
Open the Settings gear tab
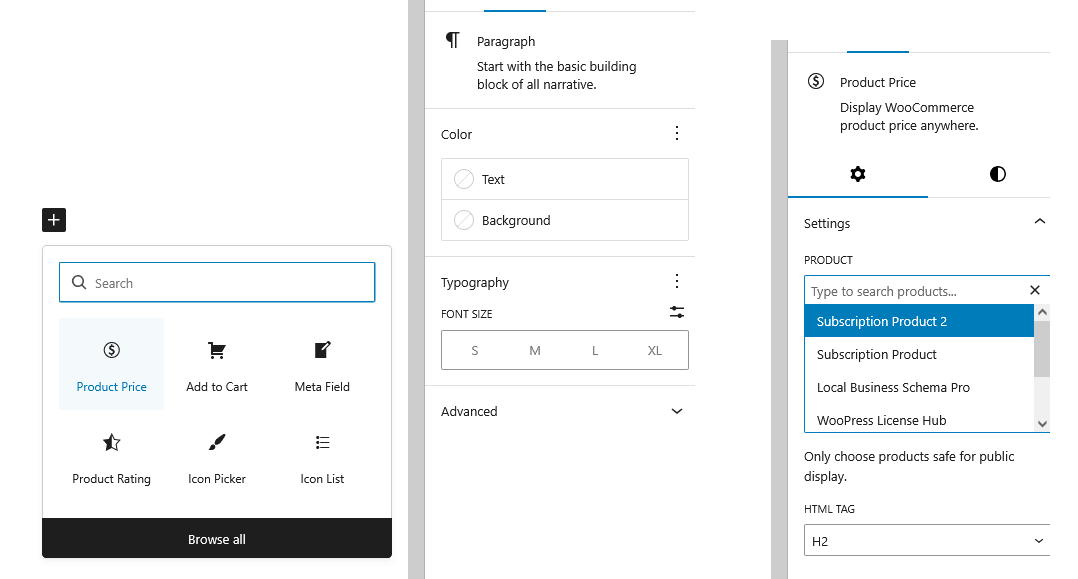[858, 174]
